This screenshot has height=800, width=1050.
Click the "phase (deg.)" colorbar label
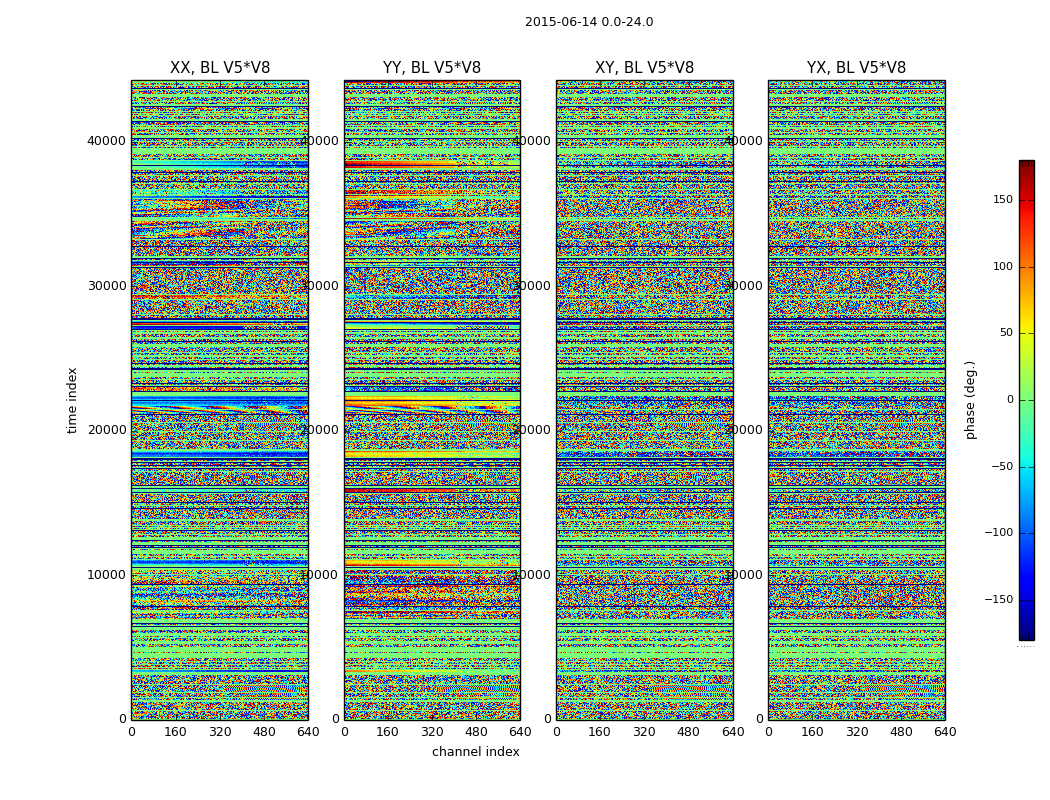(x=970, y=400)
